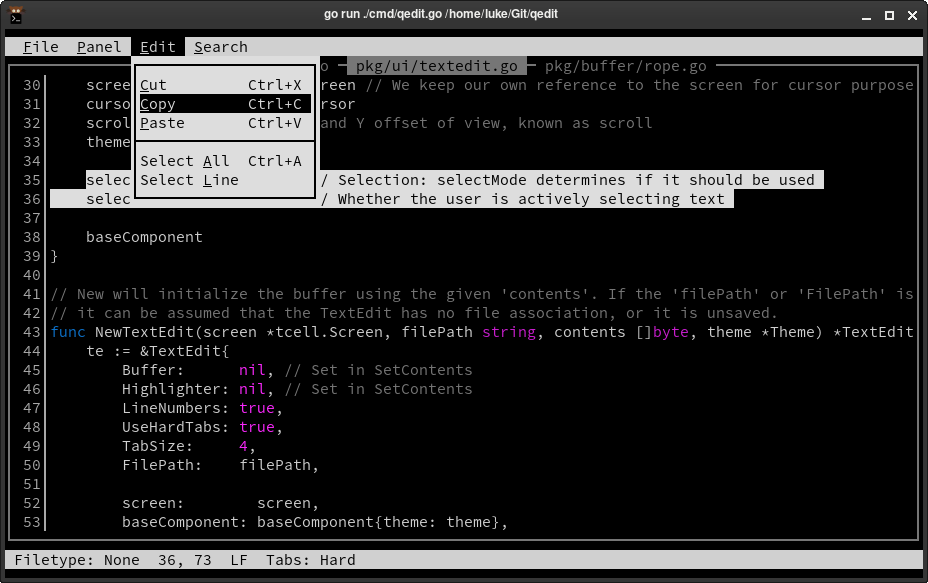Image resolution: width=928 pixels, height=583 pixels.
Task: Click cursor position '36, 73' in status bar
Action: [185, 560]
